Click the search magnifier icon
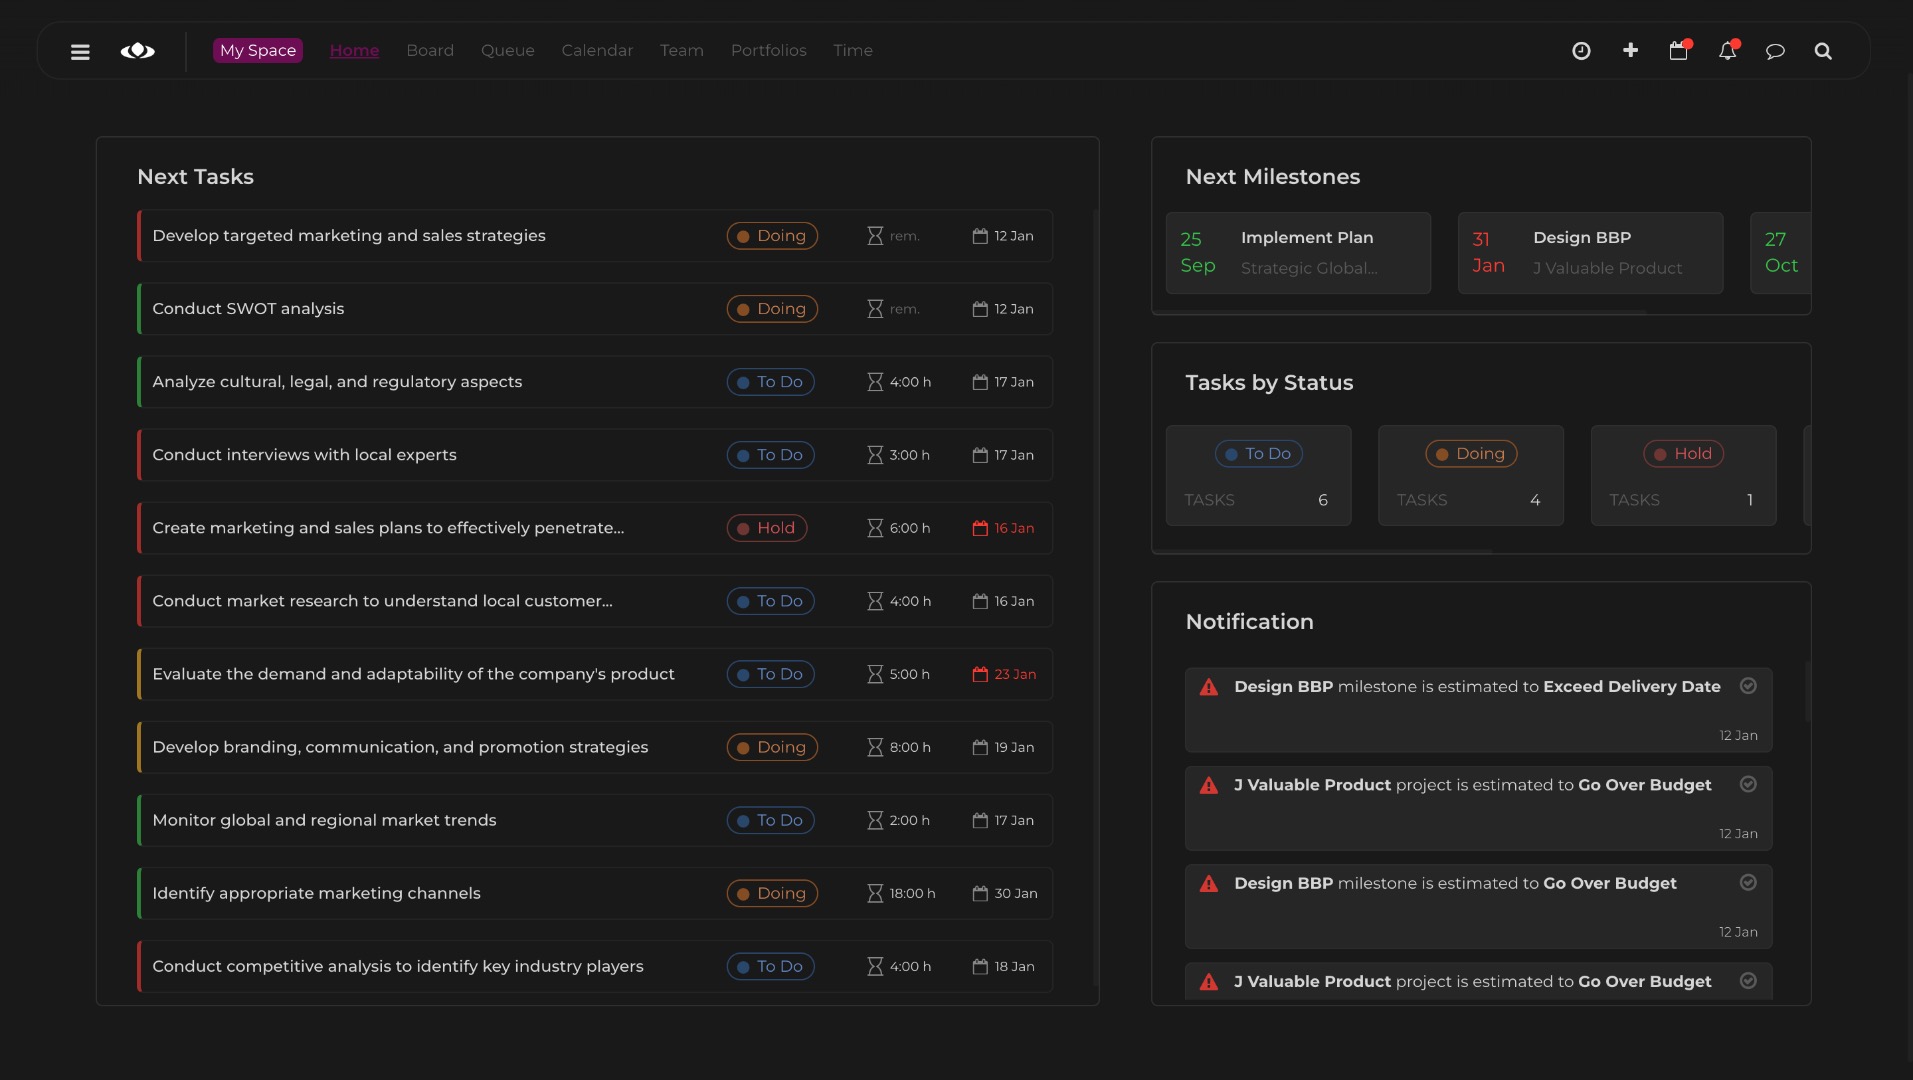 (1823, 51)
